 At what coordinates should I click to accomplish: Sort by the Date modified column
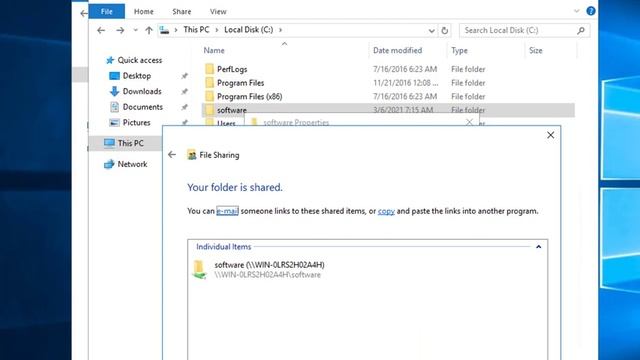[397, 50]
